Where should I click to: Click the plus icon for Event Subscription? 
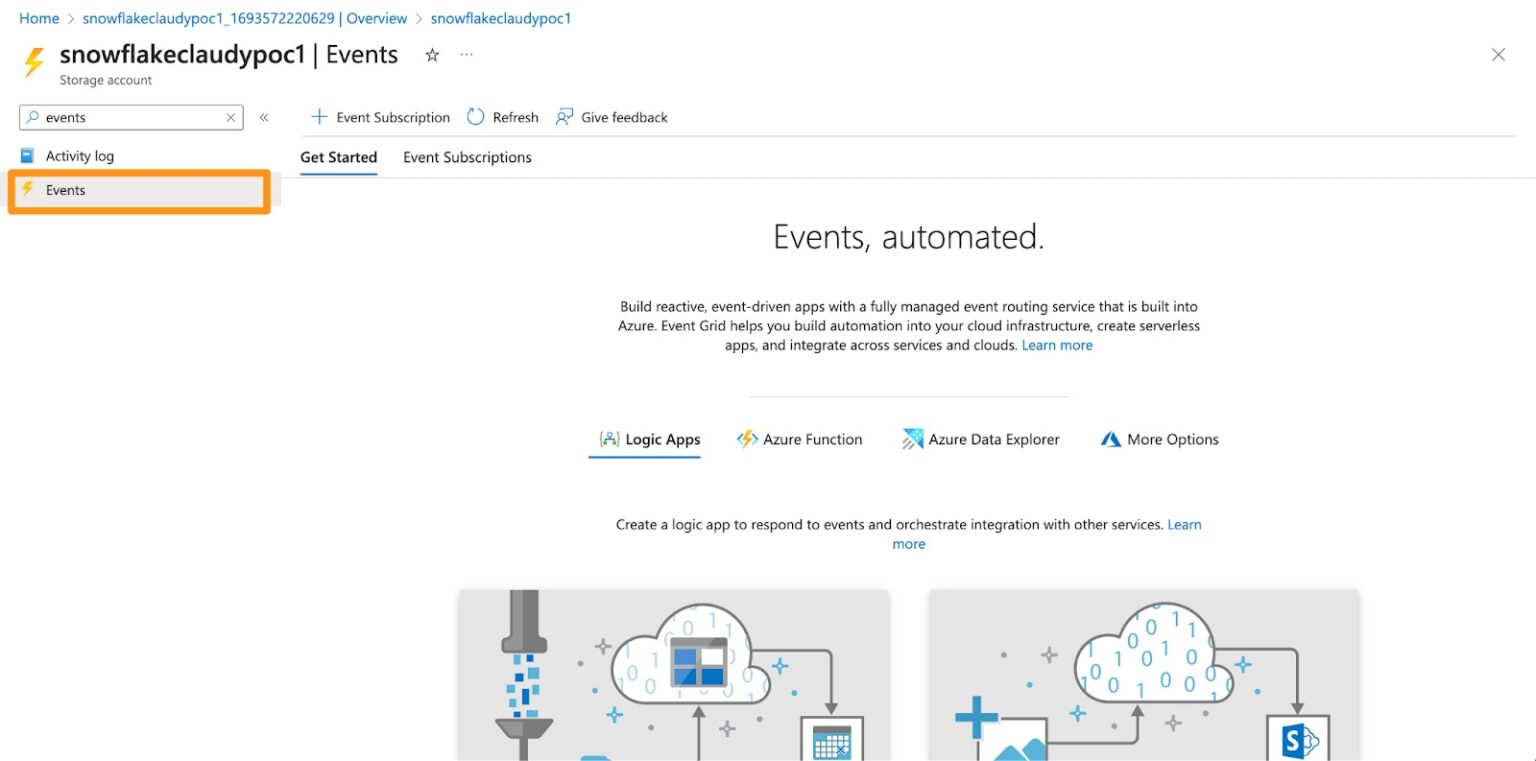tap(319, 117)
